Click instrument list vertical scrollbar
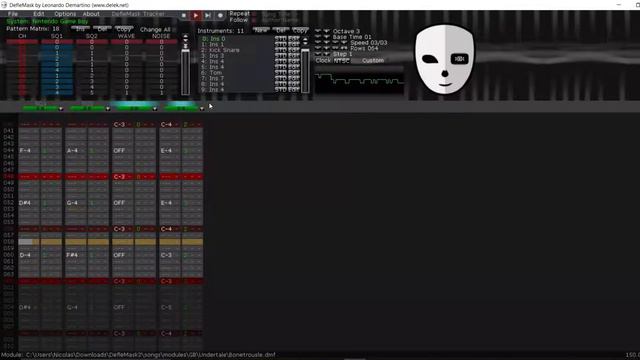Screen dimensions: 640x360 (305, 70)
